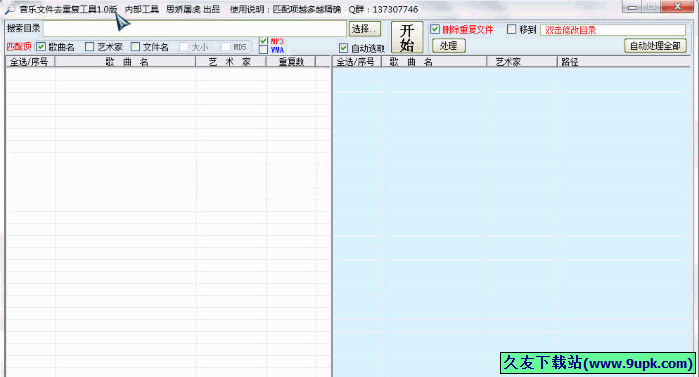Enable the 艺术家 match checkbox
Screen dimensions: 699x377
(x=90, y=47)
